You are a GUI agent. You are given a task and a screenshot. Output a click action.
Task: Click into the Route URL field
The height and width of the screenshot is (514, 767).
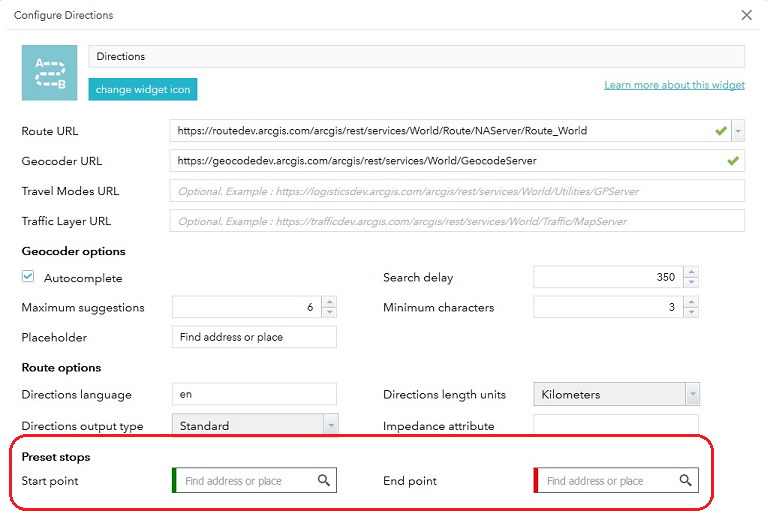tap(450, 131)
